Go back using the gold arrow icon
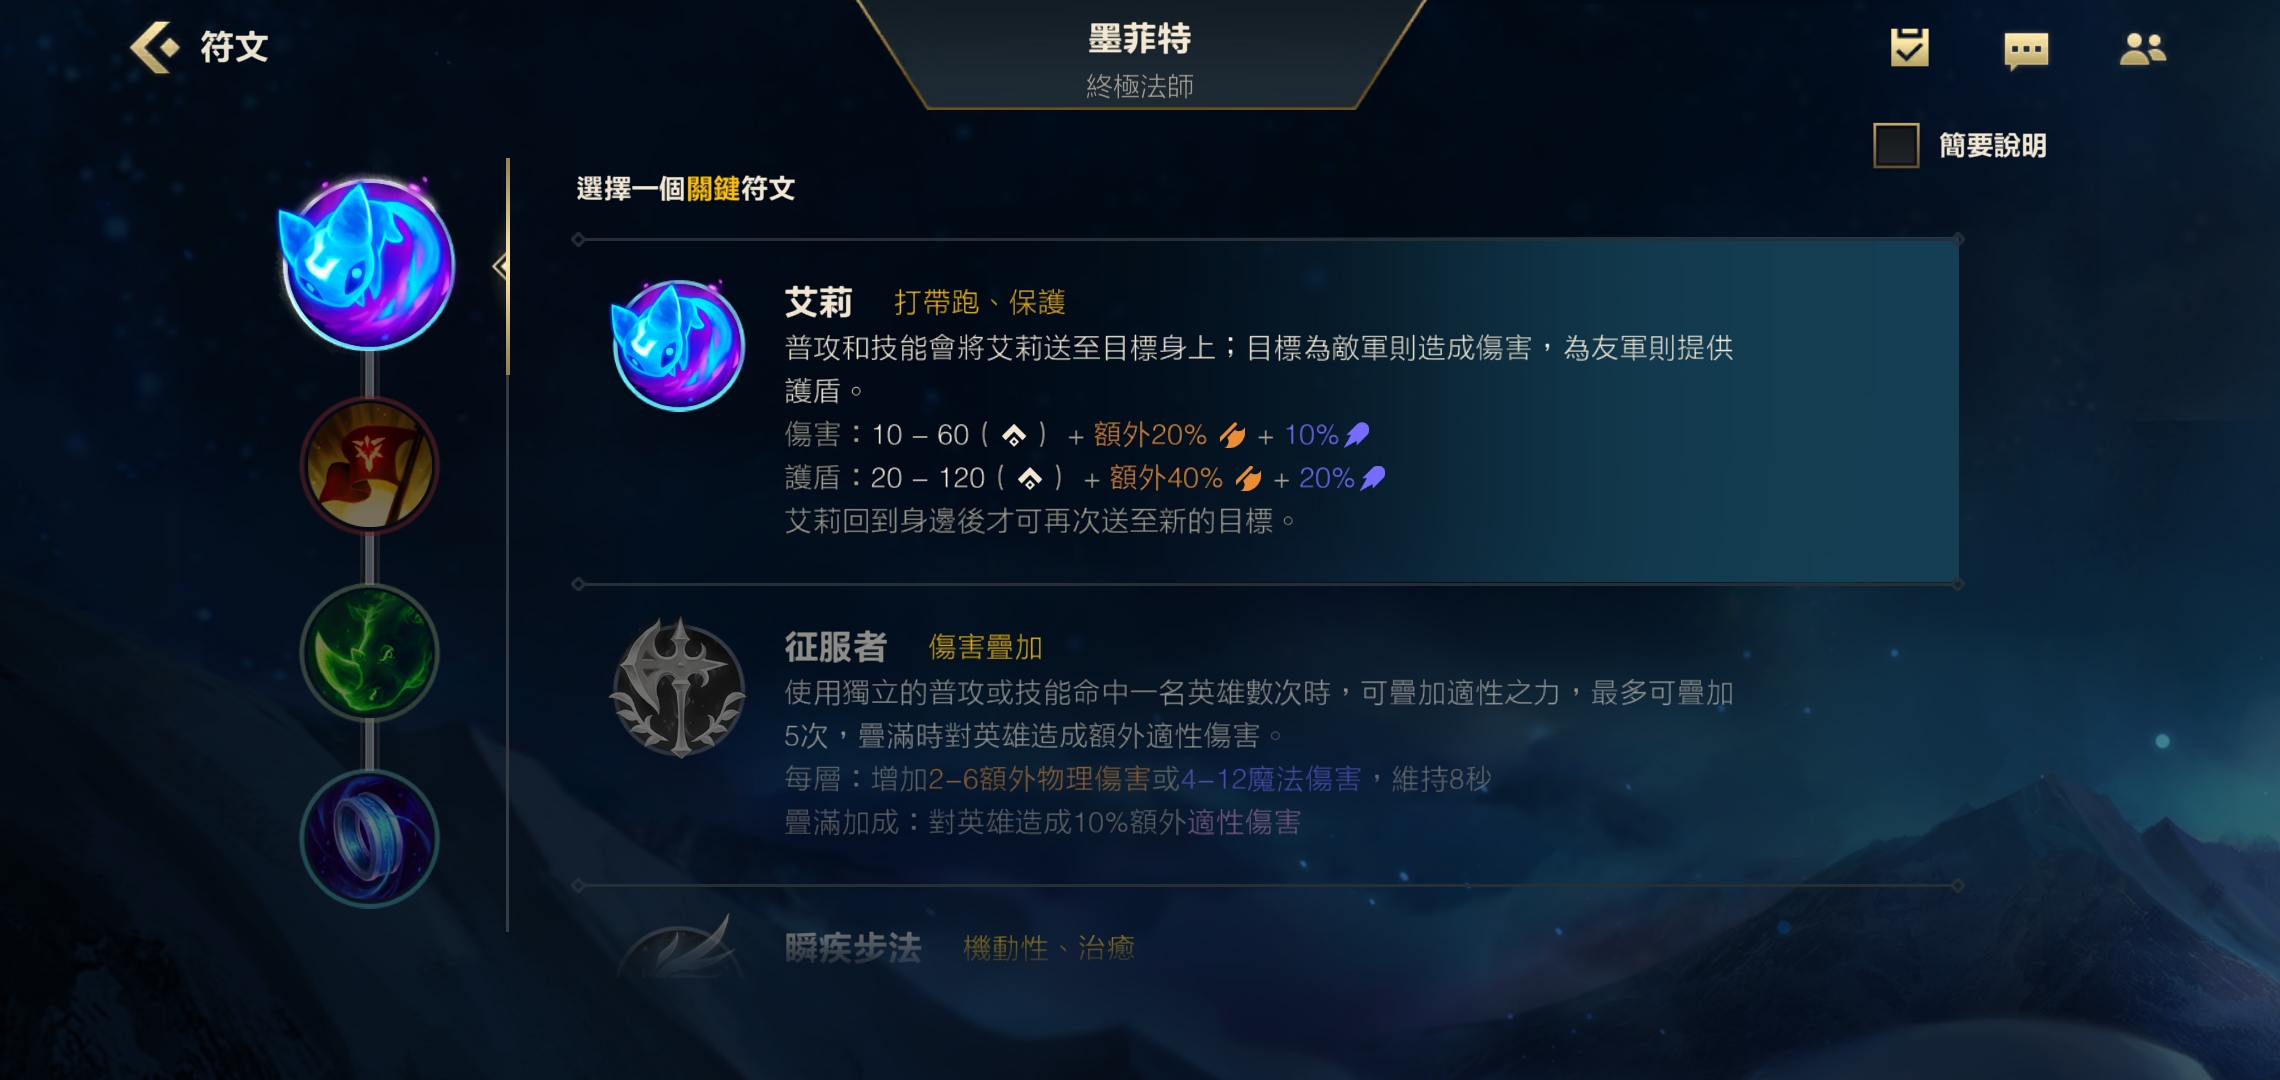2280x1080 pixels. coord(154,47)
